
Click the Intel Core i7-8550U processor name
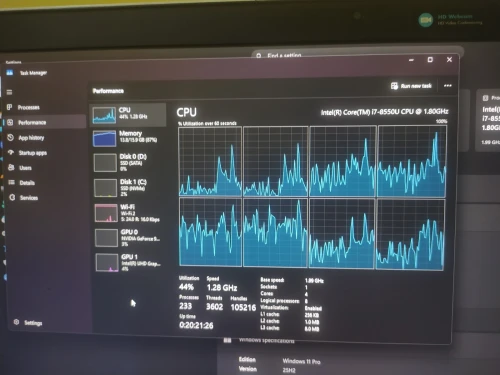[x=384, y=112]
